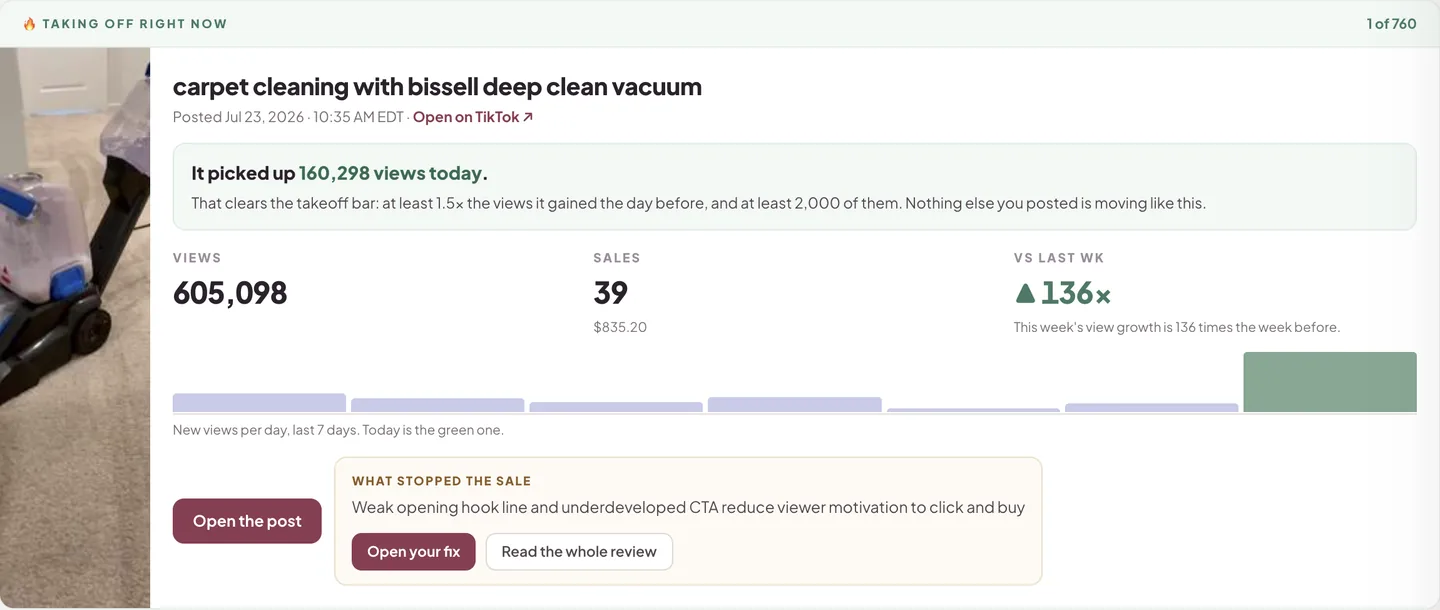This screenshot has width=1440, height=610.
Task: Click the Open your fix button
Action: click(x=413, y=552)
